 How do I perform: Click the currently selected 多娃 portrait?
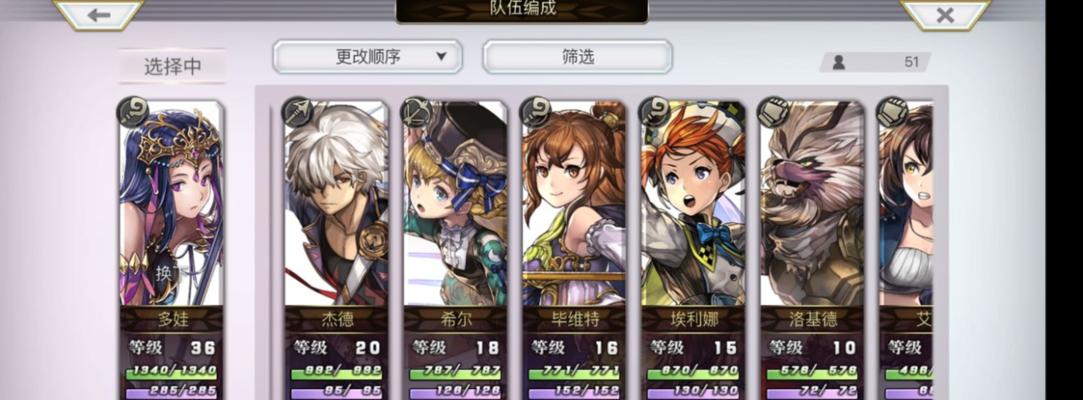tap(171, 204)
